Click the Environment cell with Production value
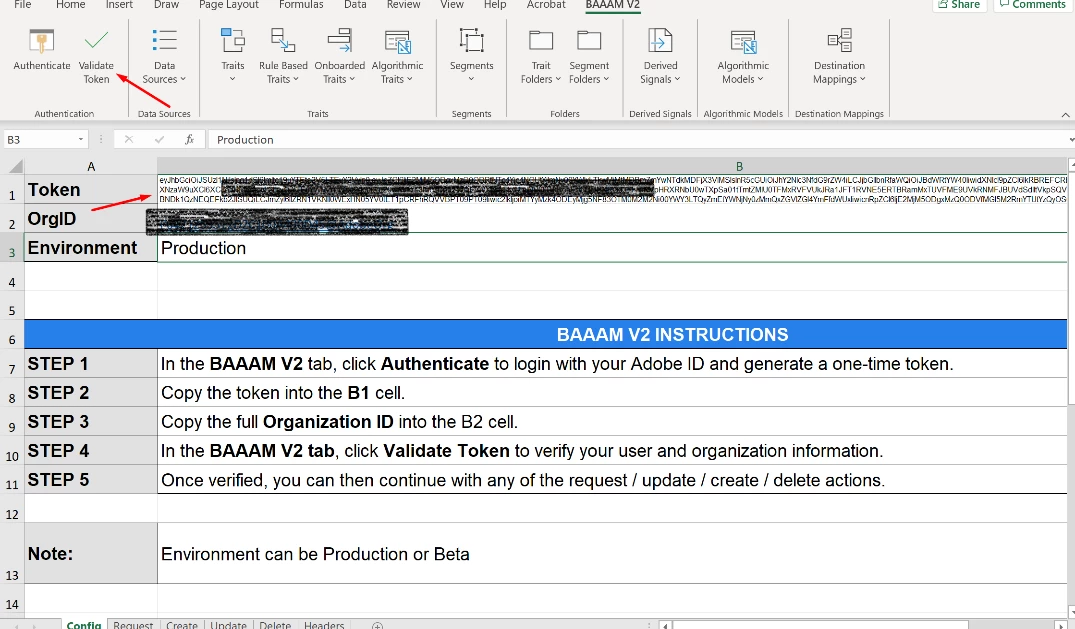1075x629 pixels. (x=612, y=248)
